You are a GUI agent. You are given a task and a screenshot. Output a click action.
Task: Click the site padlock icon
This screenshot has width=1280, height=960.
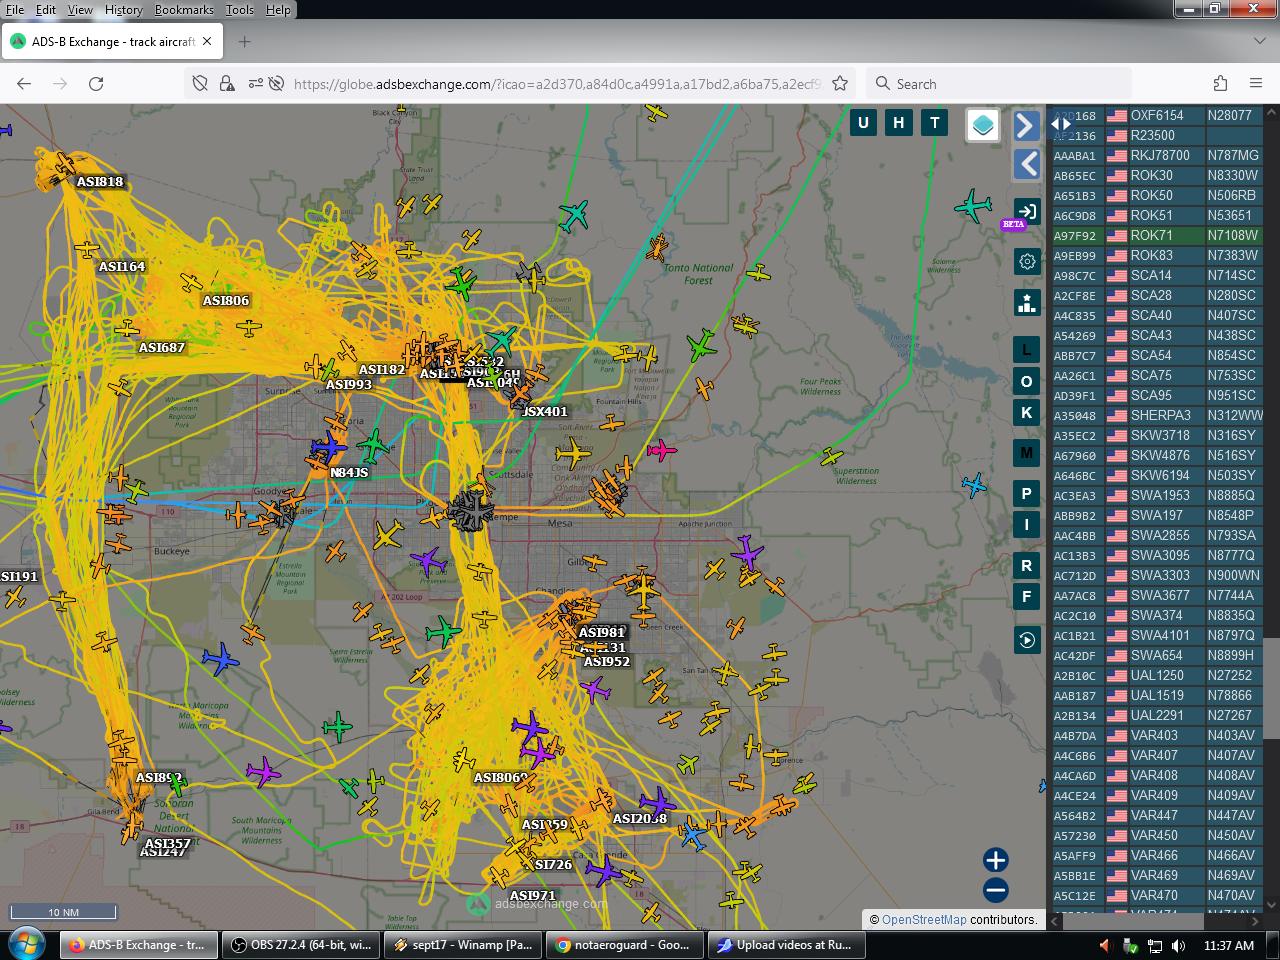click(x=227, y=84)
